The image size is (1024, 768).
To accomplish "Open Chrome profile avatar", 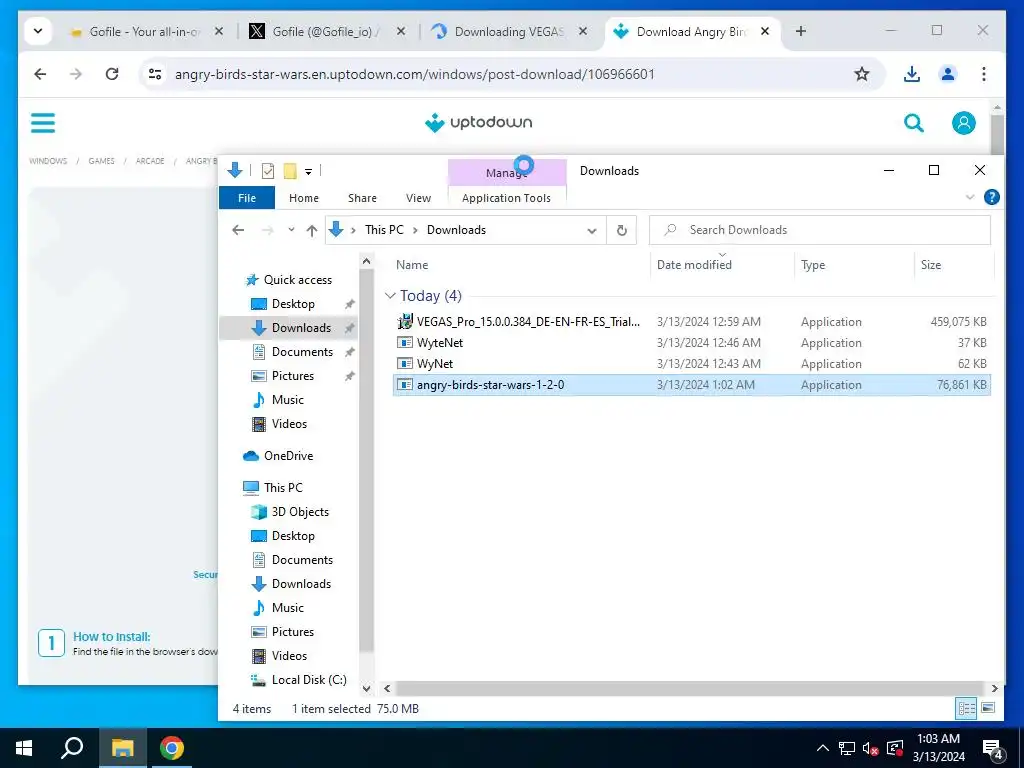I will click(948, 74).
